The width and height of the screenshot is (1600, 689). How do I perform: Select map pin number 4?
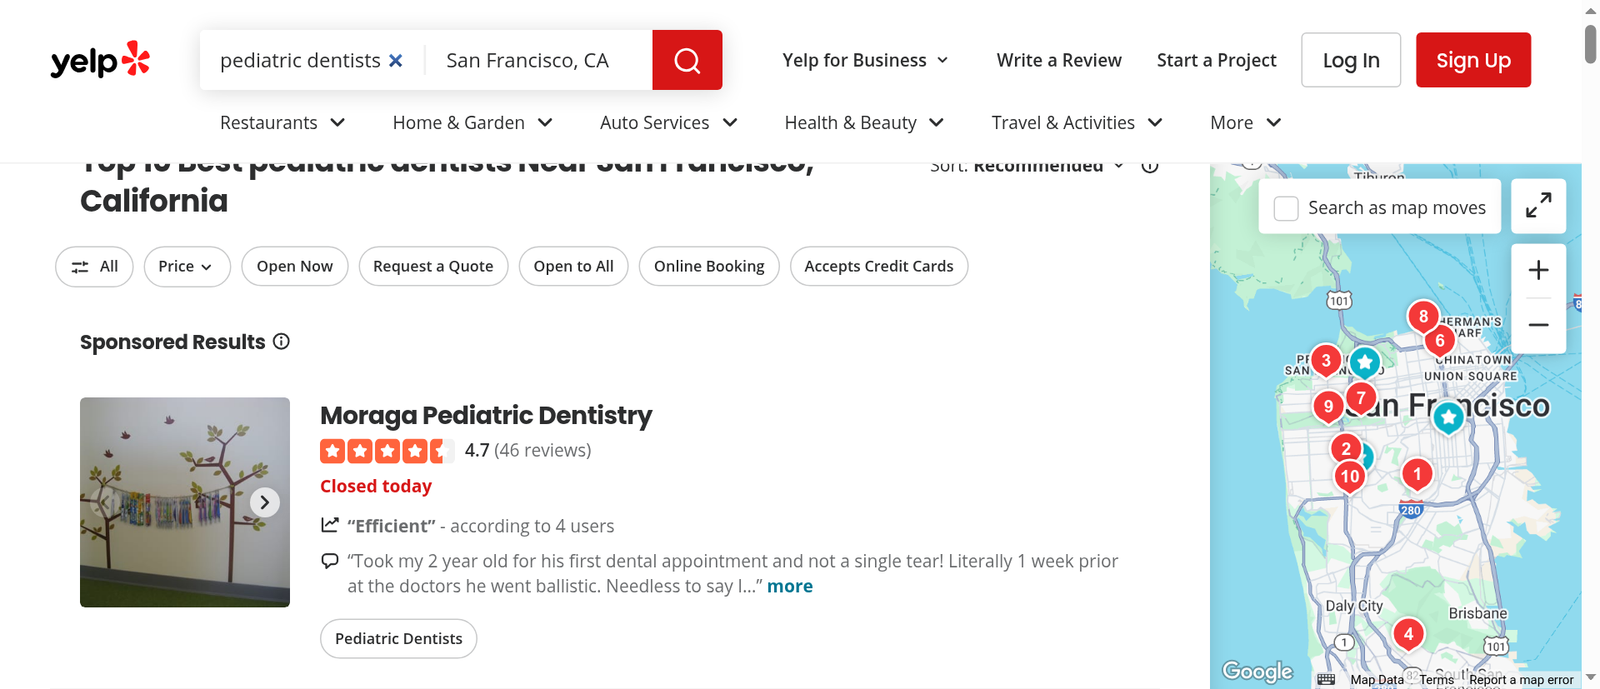(x=1408, y=634)
